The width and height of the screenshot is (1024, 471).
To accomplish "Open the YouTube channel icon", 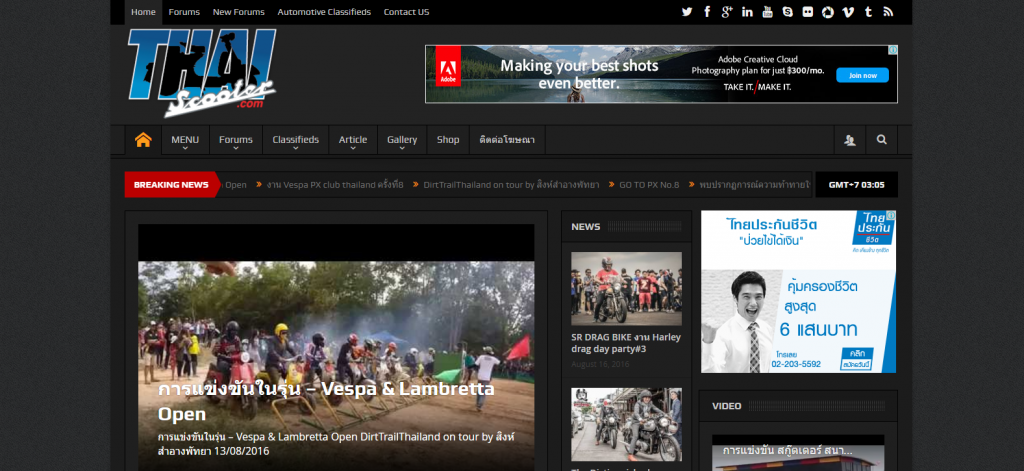I will 767,12.
